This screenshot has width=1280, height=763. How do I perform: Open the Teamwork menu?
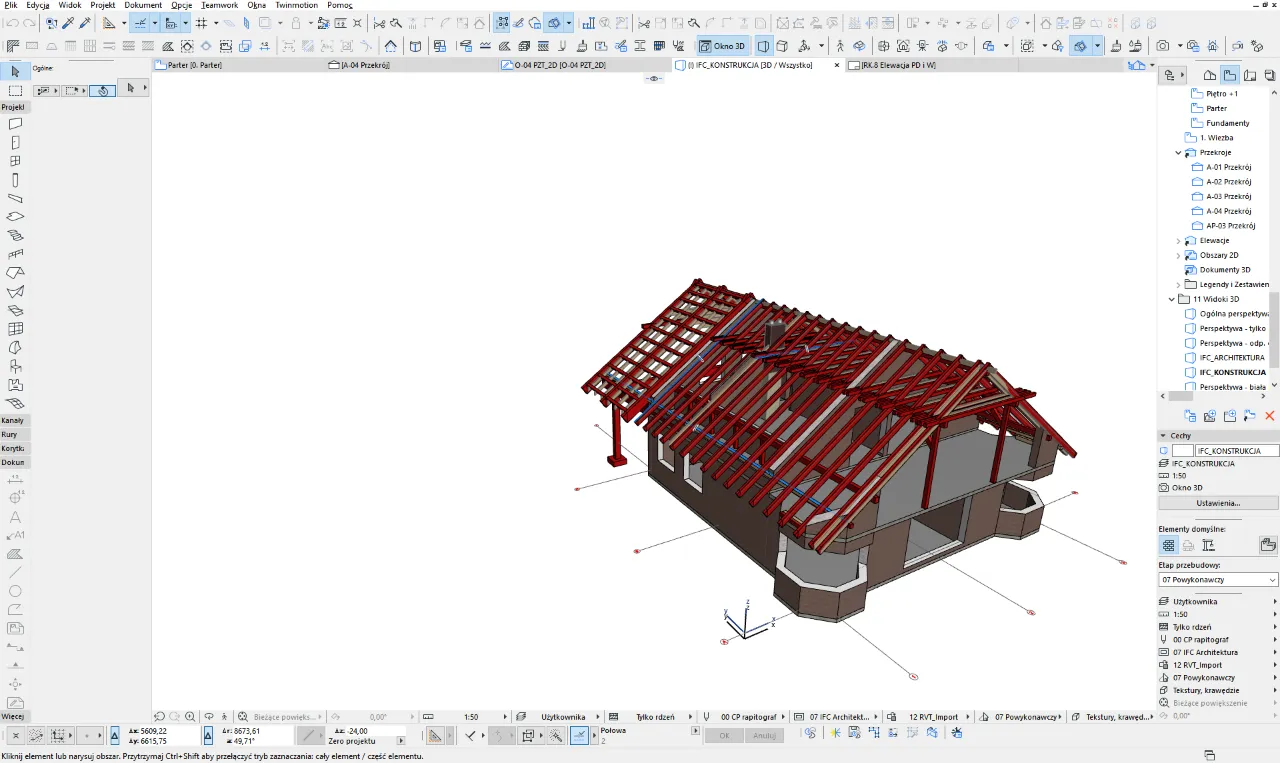tap(219, 5)
